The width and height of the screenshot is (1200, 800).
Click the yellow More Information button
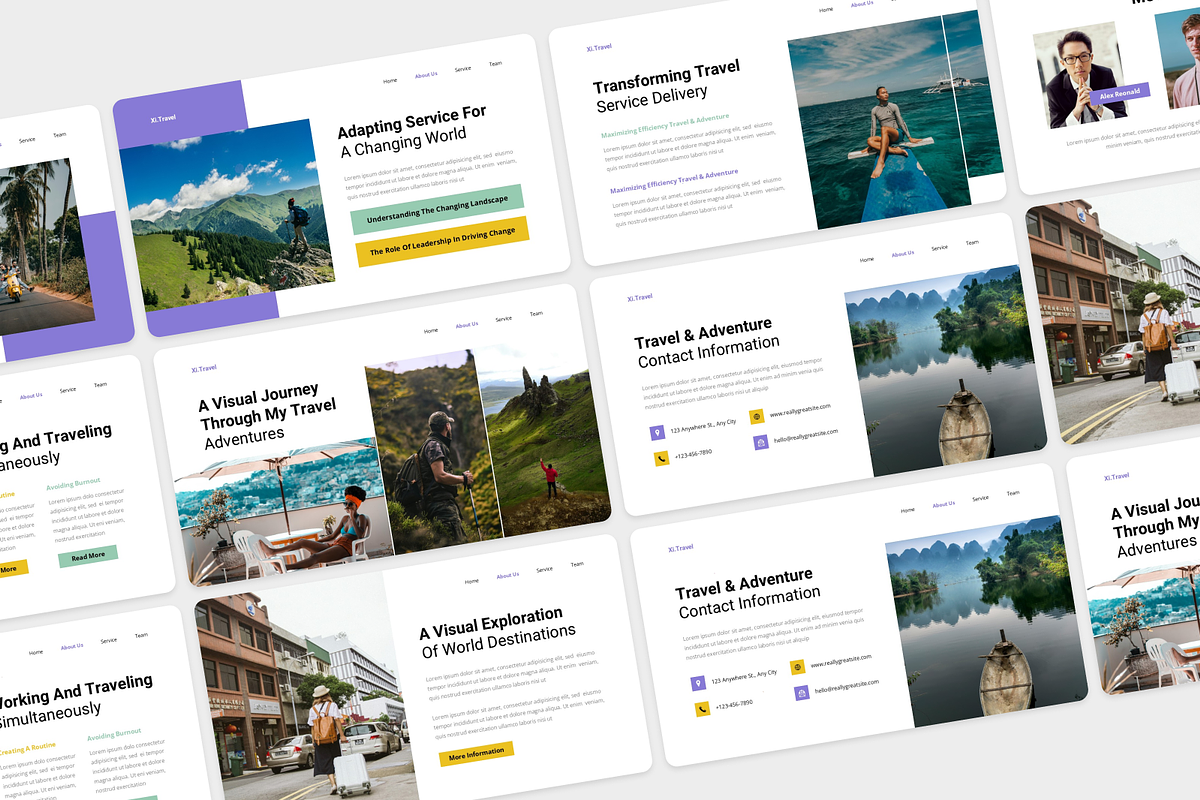coord(476,753)
